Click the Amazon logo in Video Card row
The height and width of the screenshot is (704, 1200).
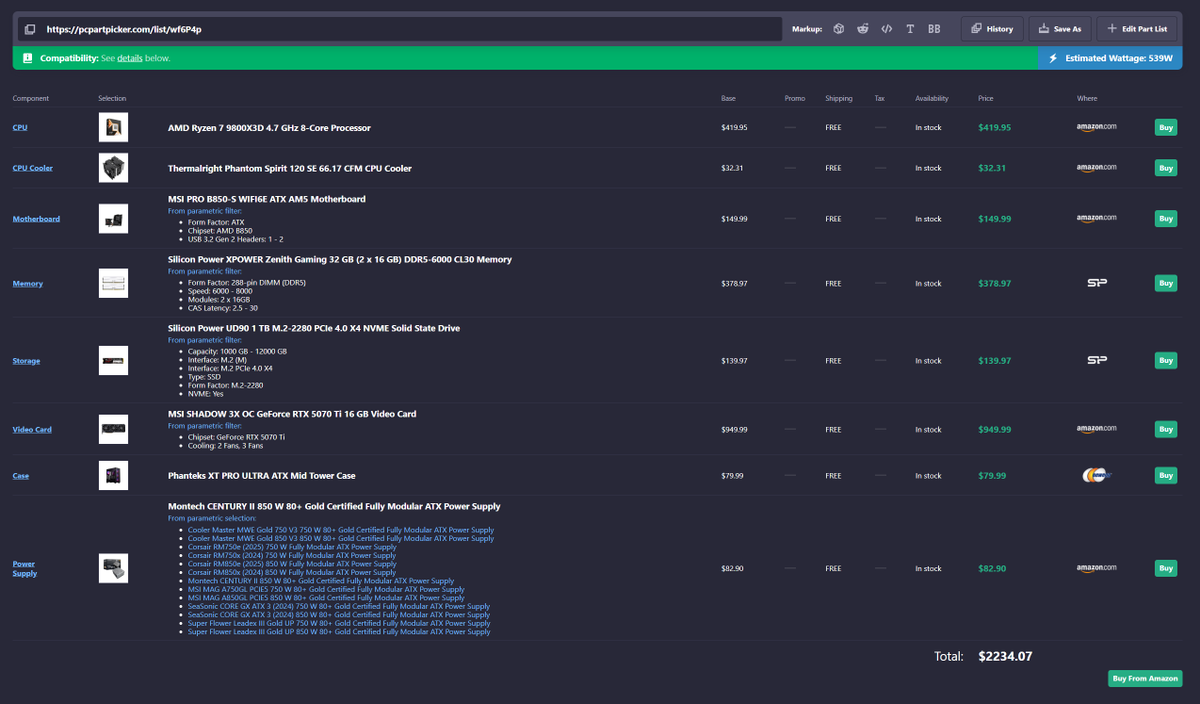1096,430
